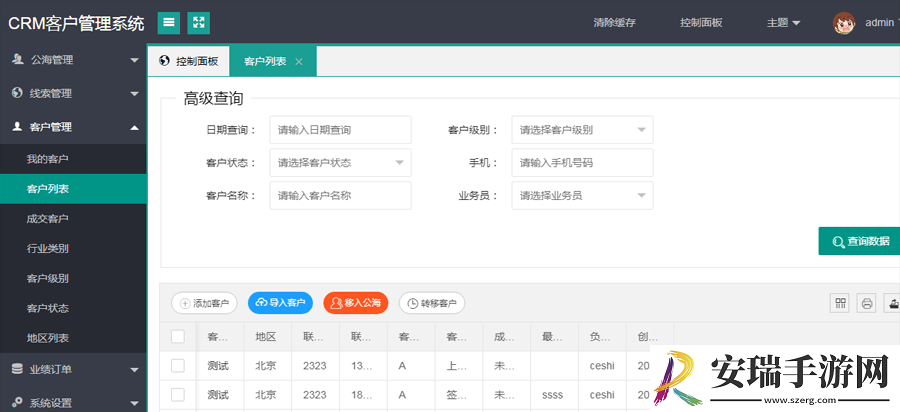Screen dimensions: 900x412
Task: Check the 测试 row containing ssss
Action: tap(178, 395)
